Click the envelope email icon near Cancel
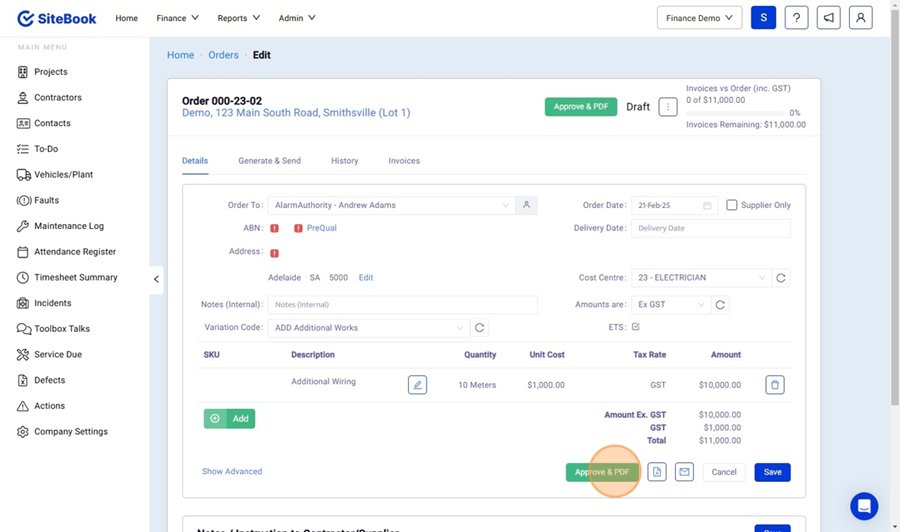 [x=684, y=472]
